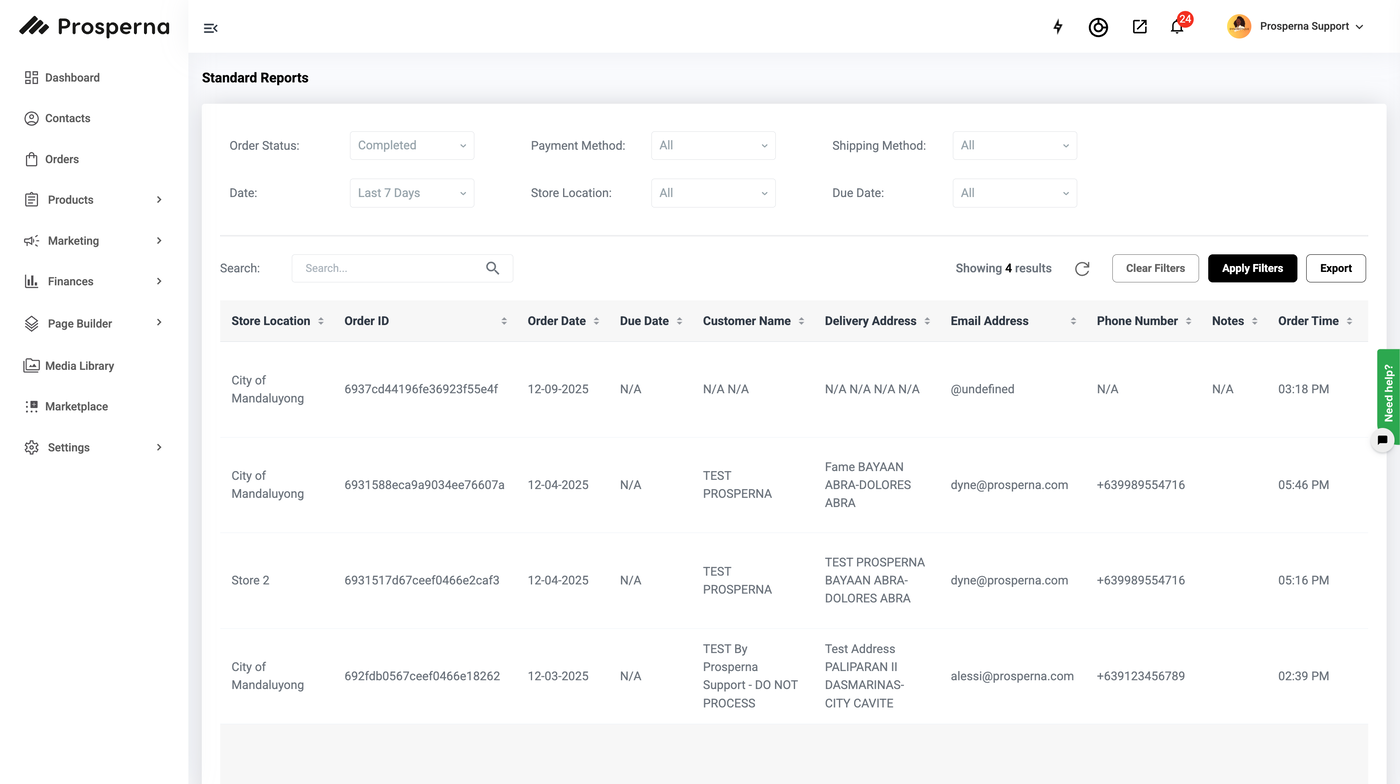Focus the Search input field
The height and width of the screenshot is (784, 1400).
tap(402, 268)
